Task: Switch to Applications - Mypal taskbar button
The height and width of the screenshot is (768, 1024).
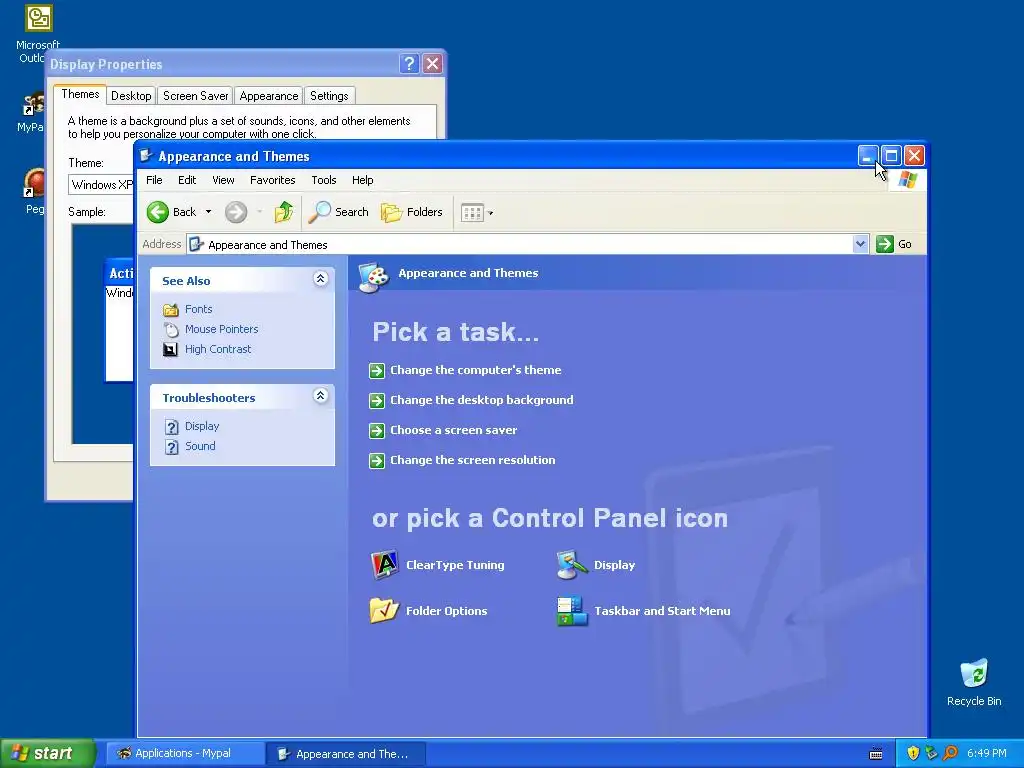Action: coord(185,754)
